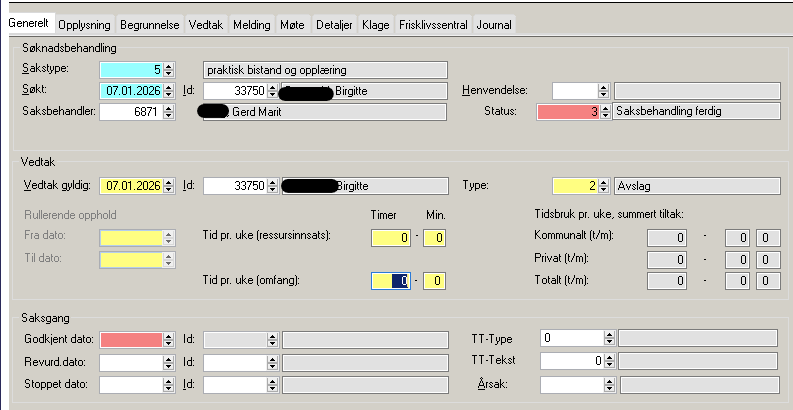Click the Søkt date spinner
Viewport: 793px width, 410px height.
(x=168, y=91)
